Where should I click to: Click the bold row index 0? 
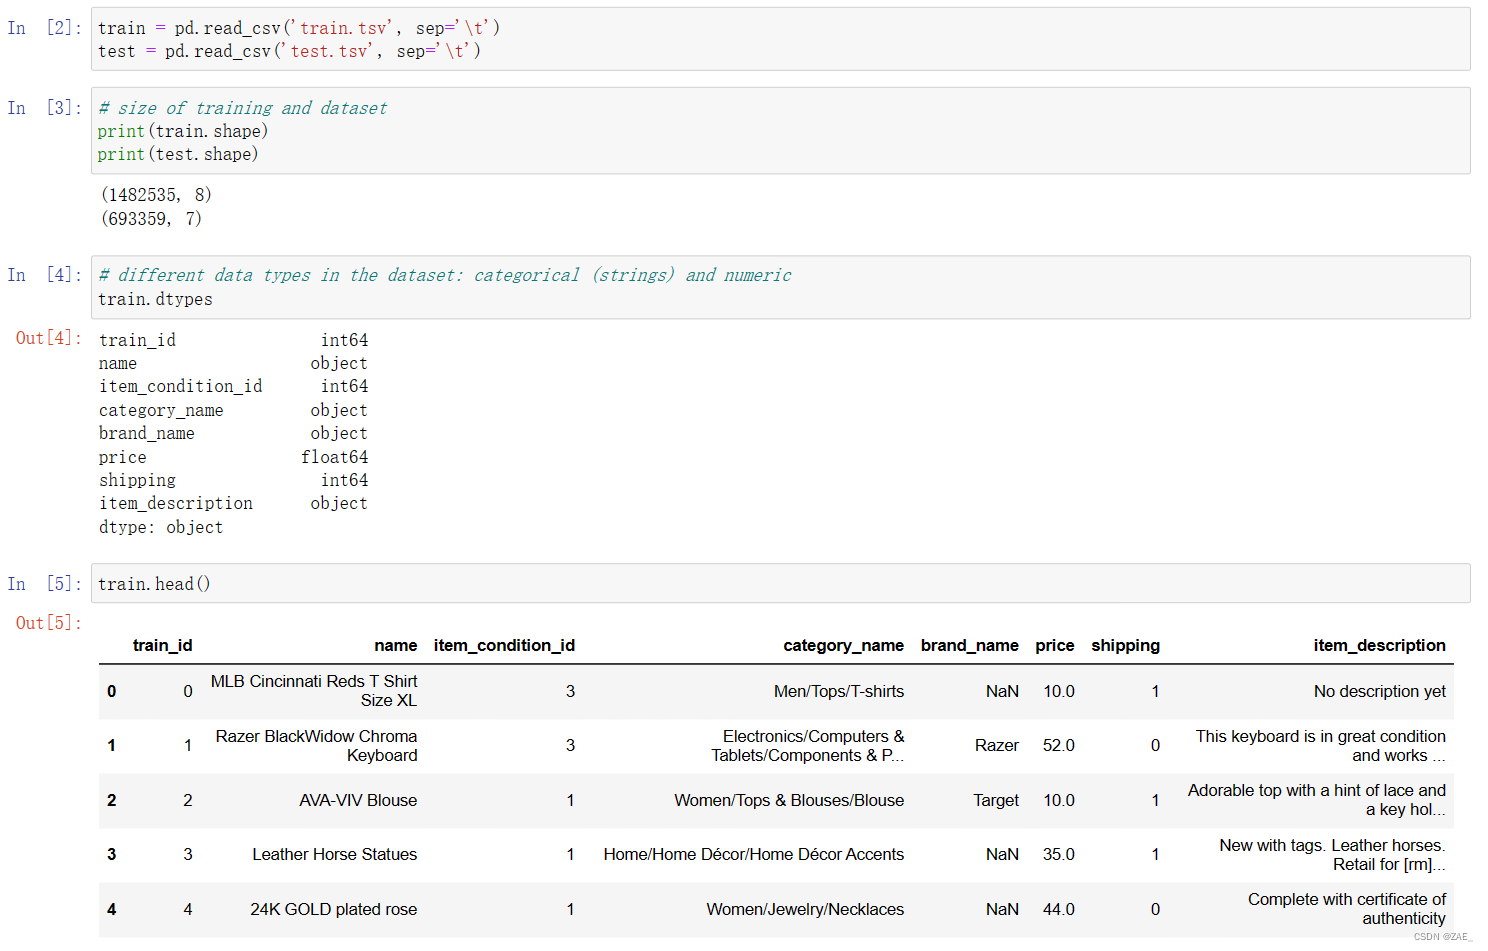point(111,691)
